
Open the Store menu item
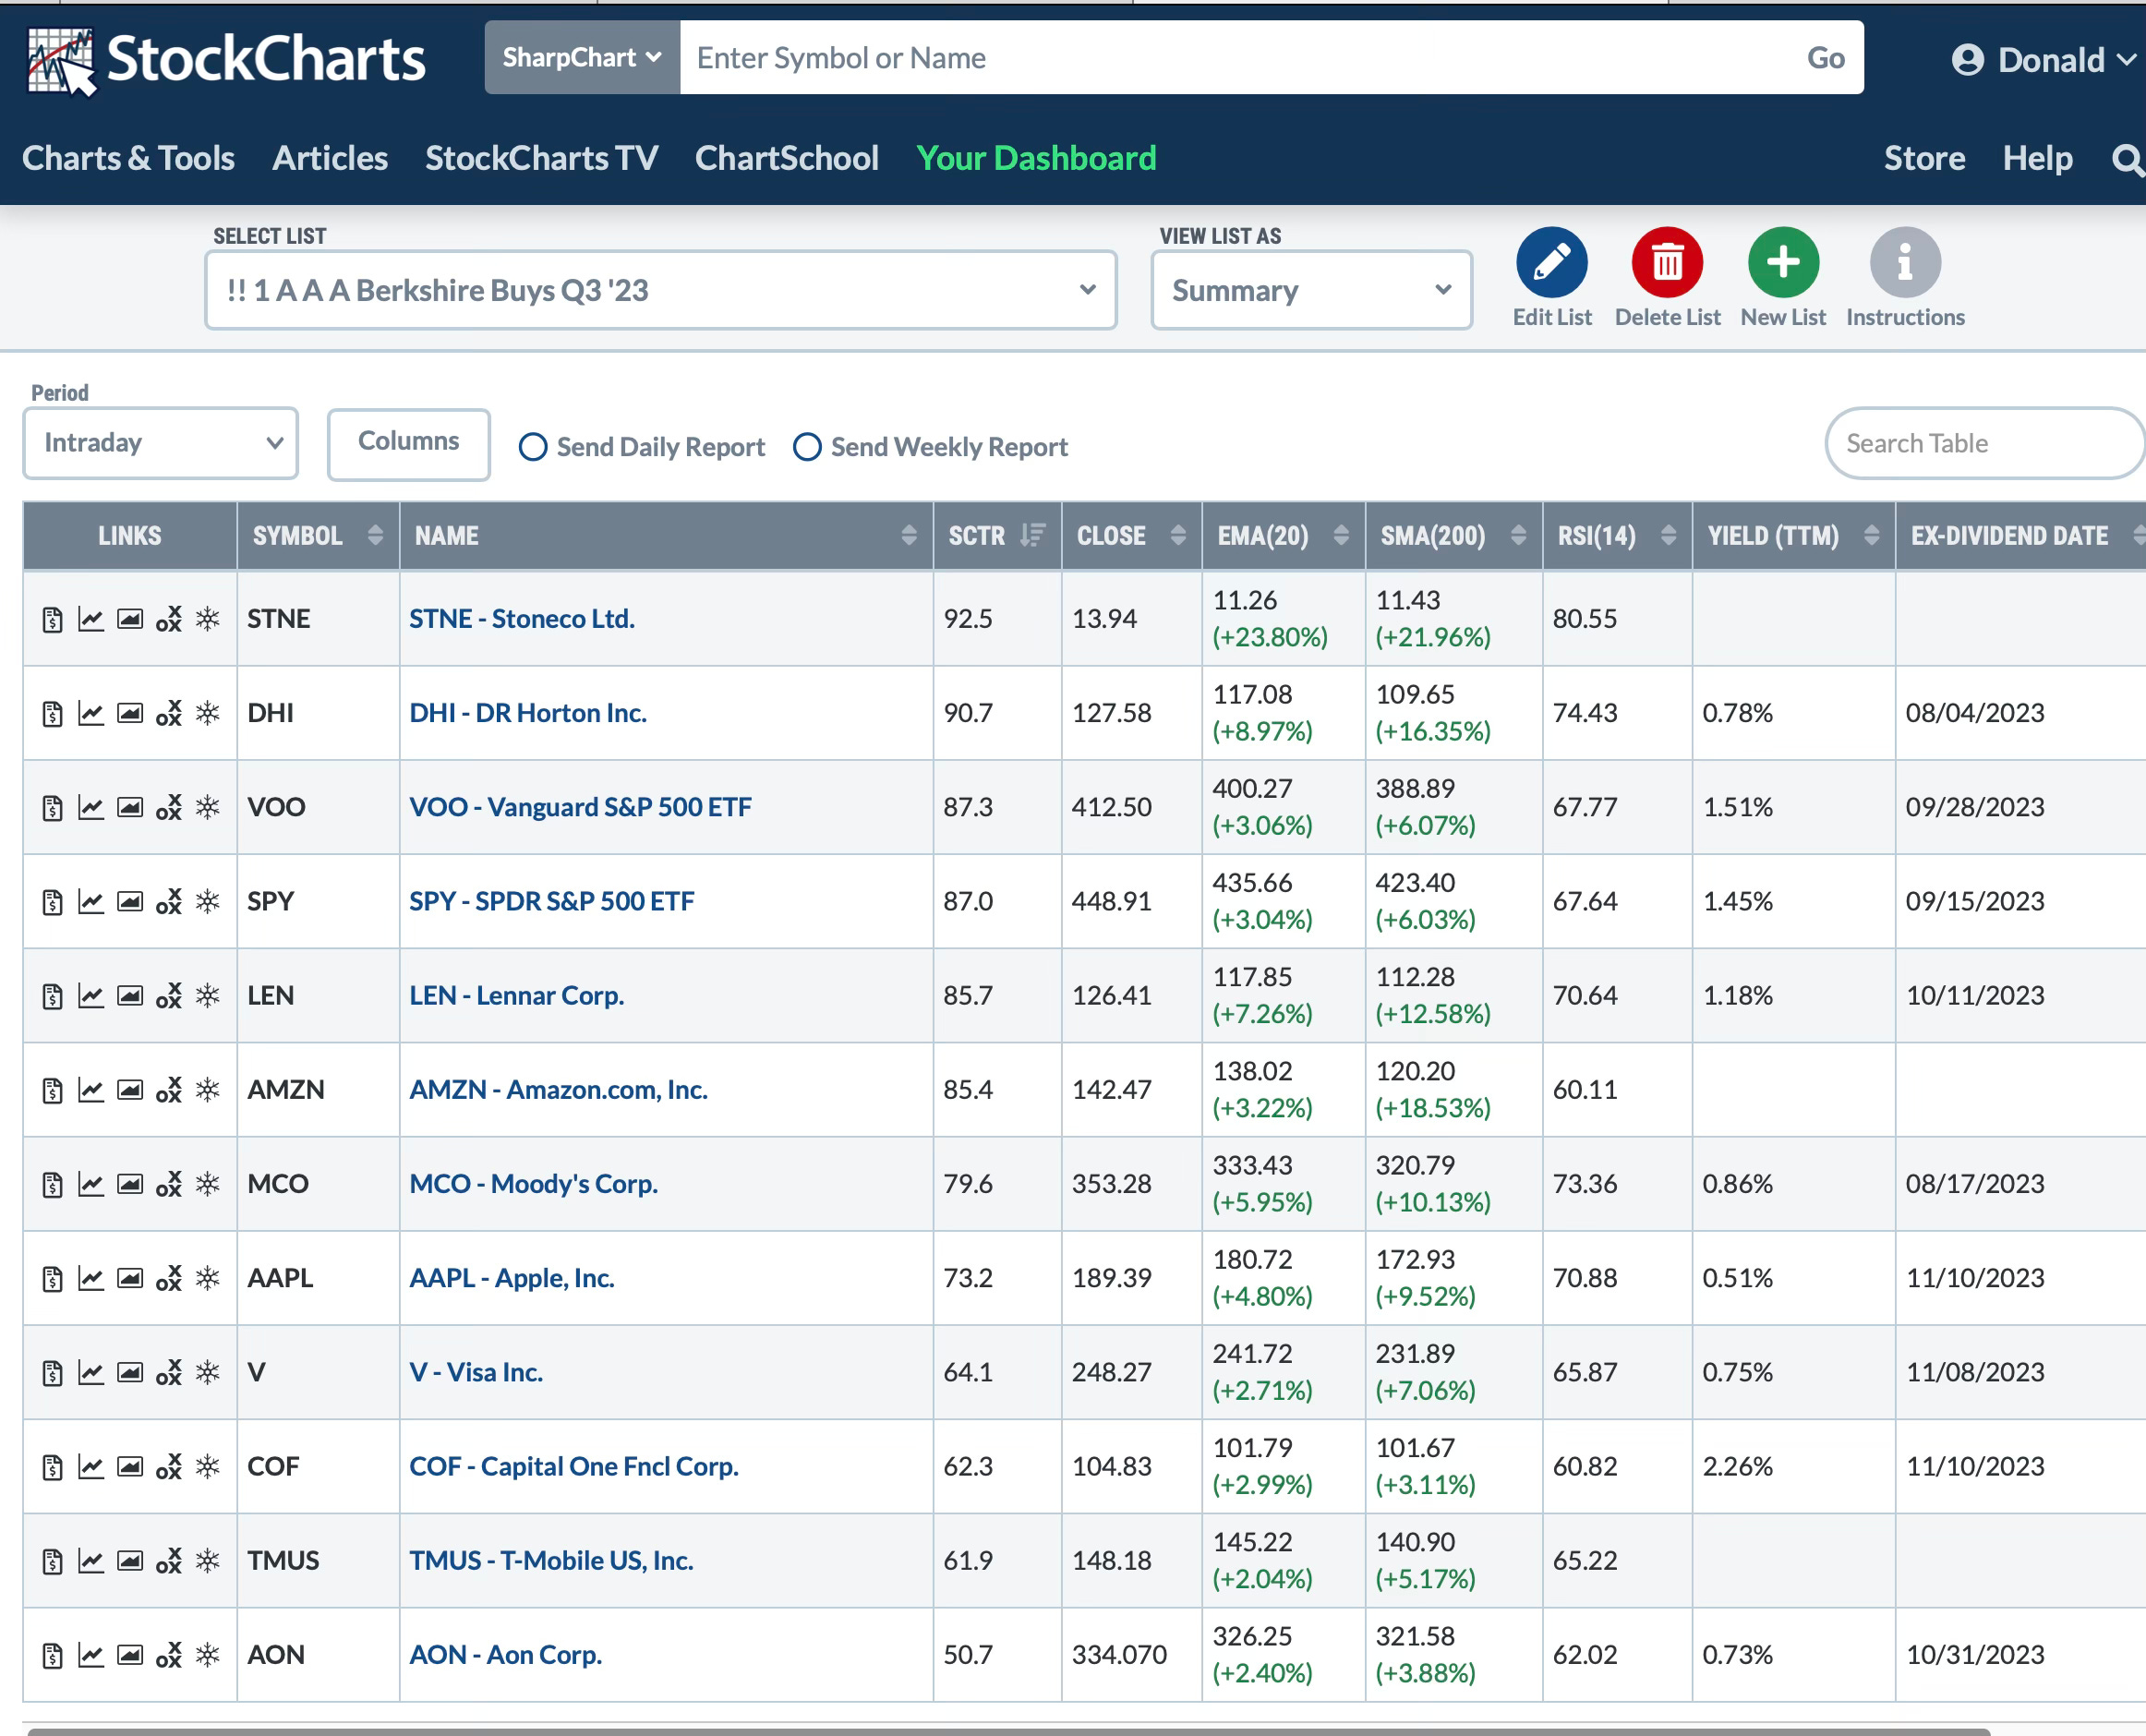point(1924,158)
